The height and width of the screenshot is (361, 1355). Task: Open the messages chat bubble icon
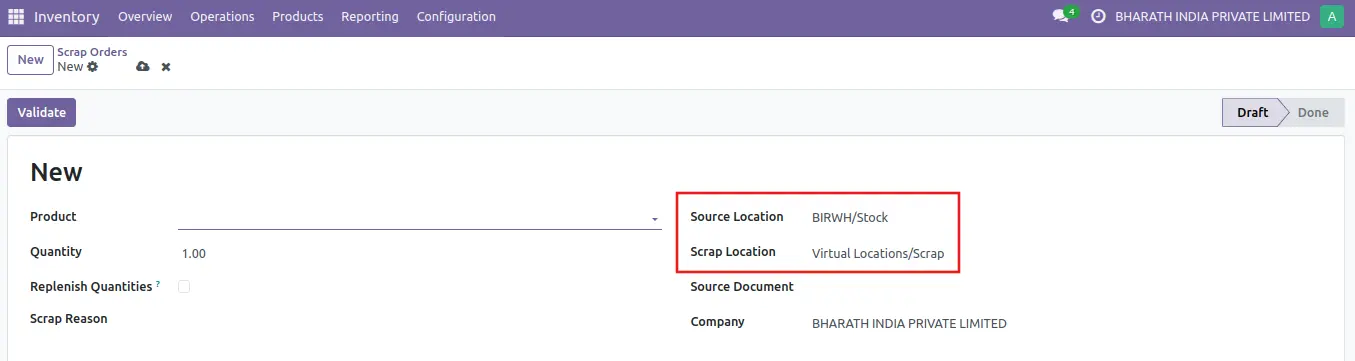coord(1061,17)
